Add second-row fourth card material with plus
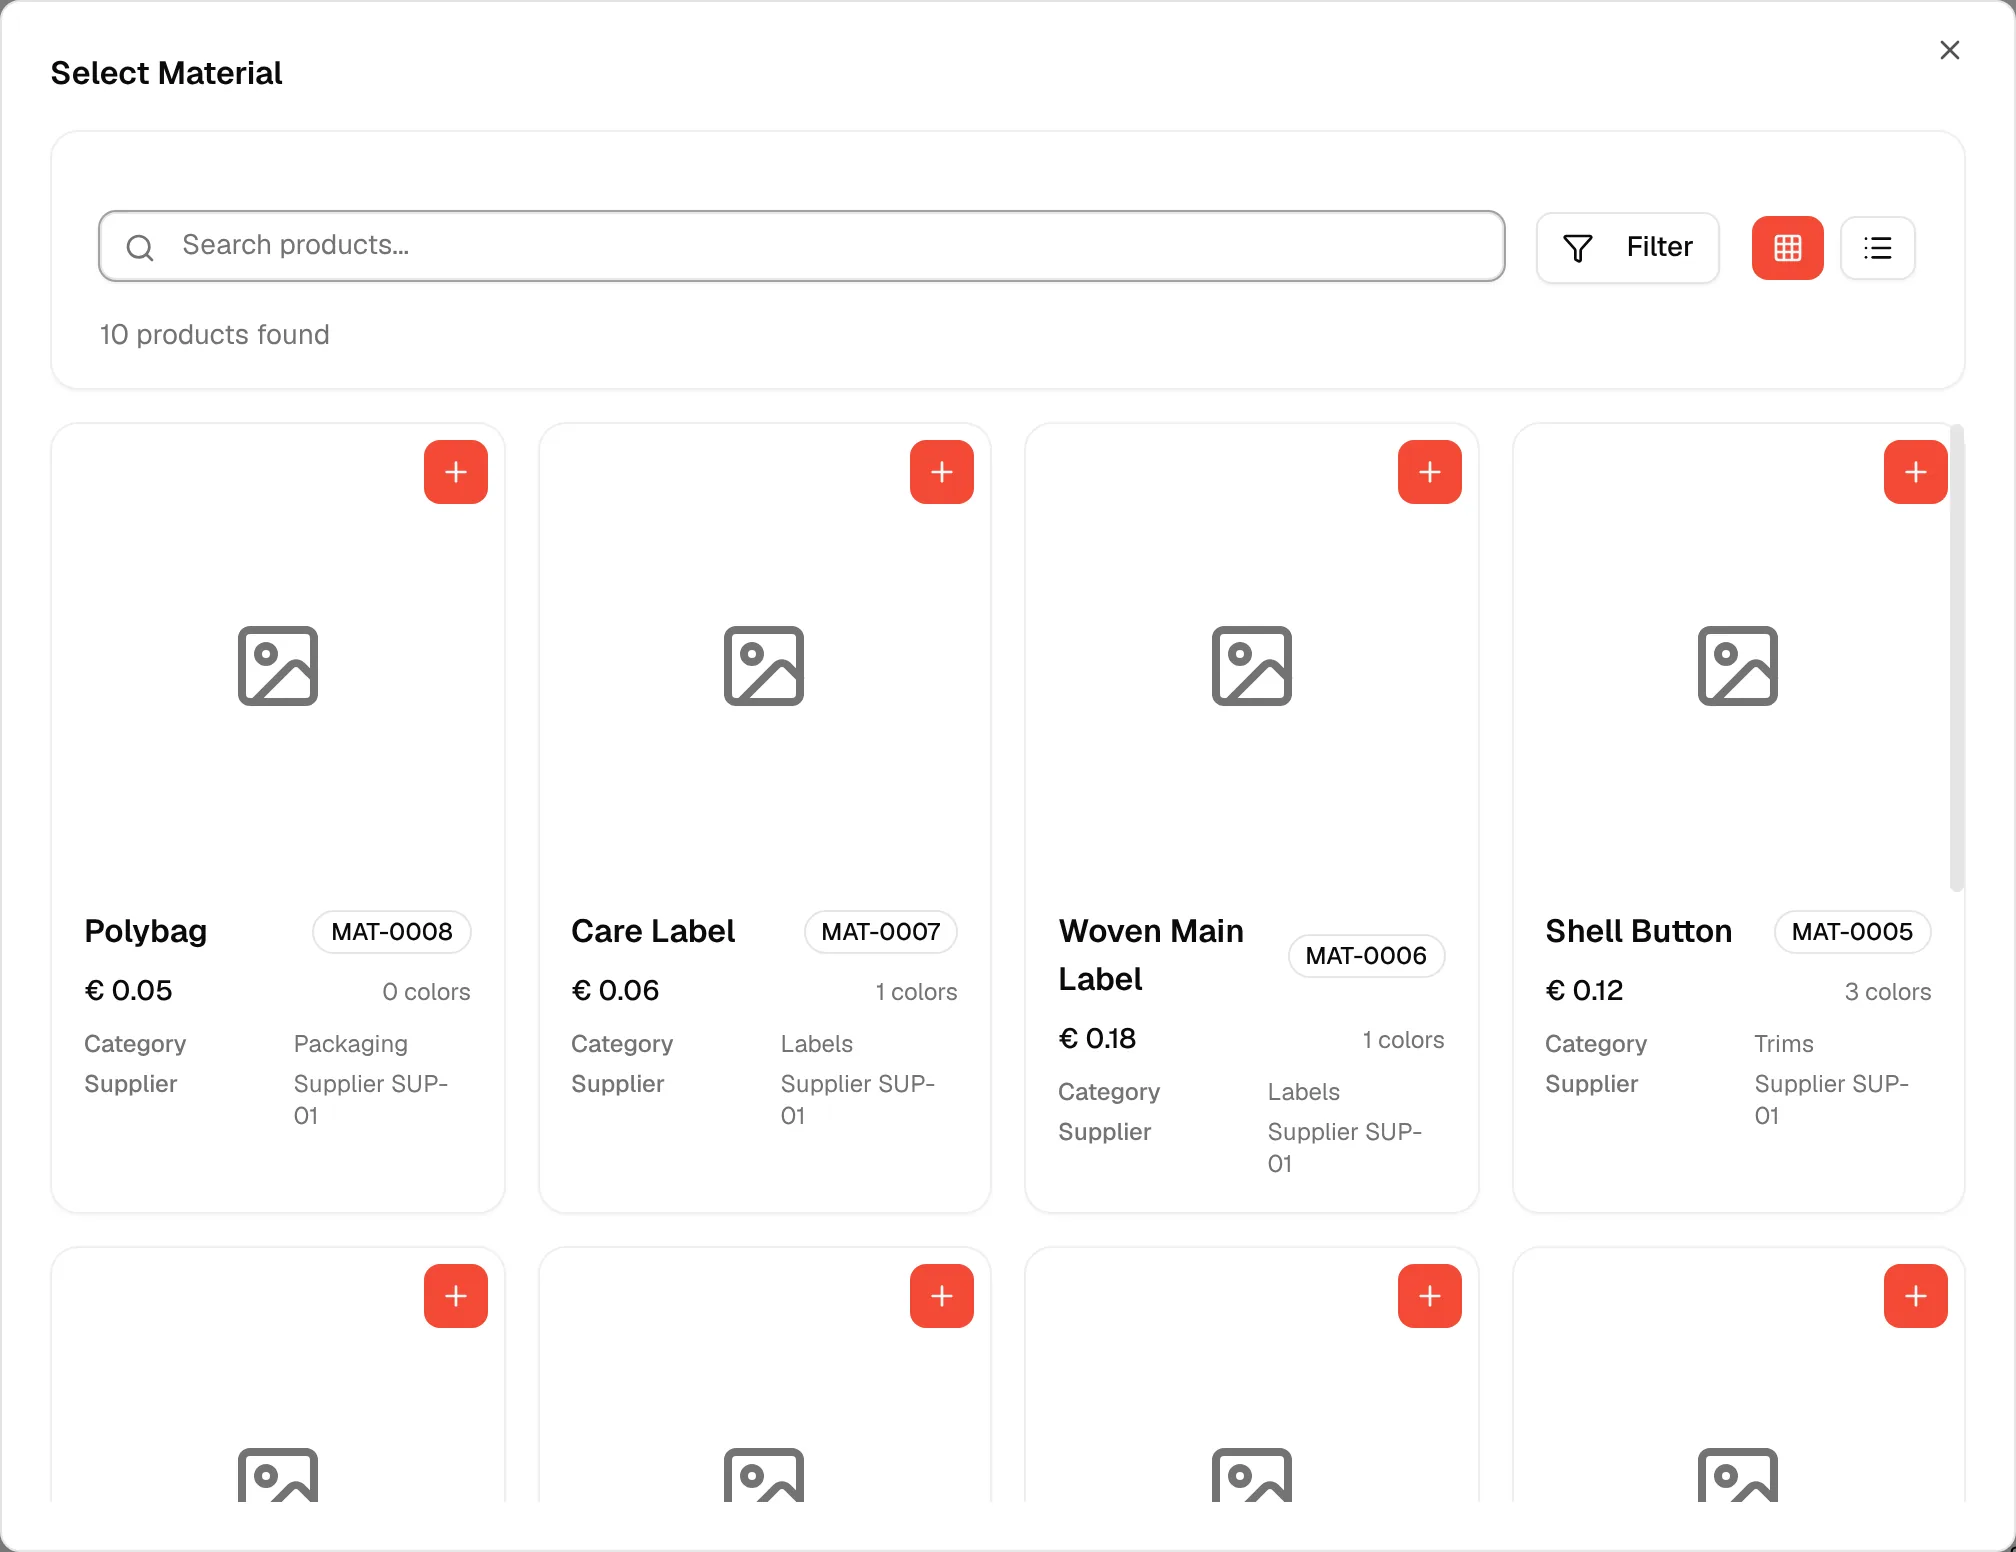The height and width of the screenshot is (1552, 2016). point(1916,1296)
